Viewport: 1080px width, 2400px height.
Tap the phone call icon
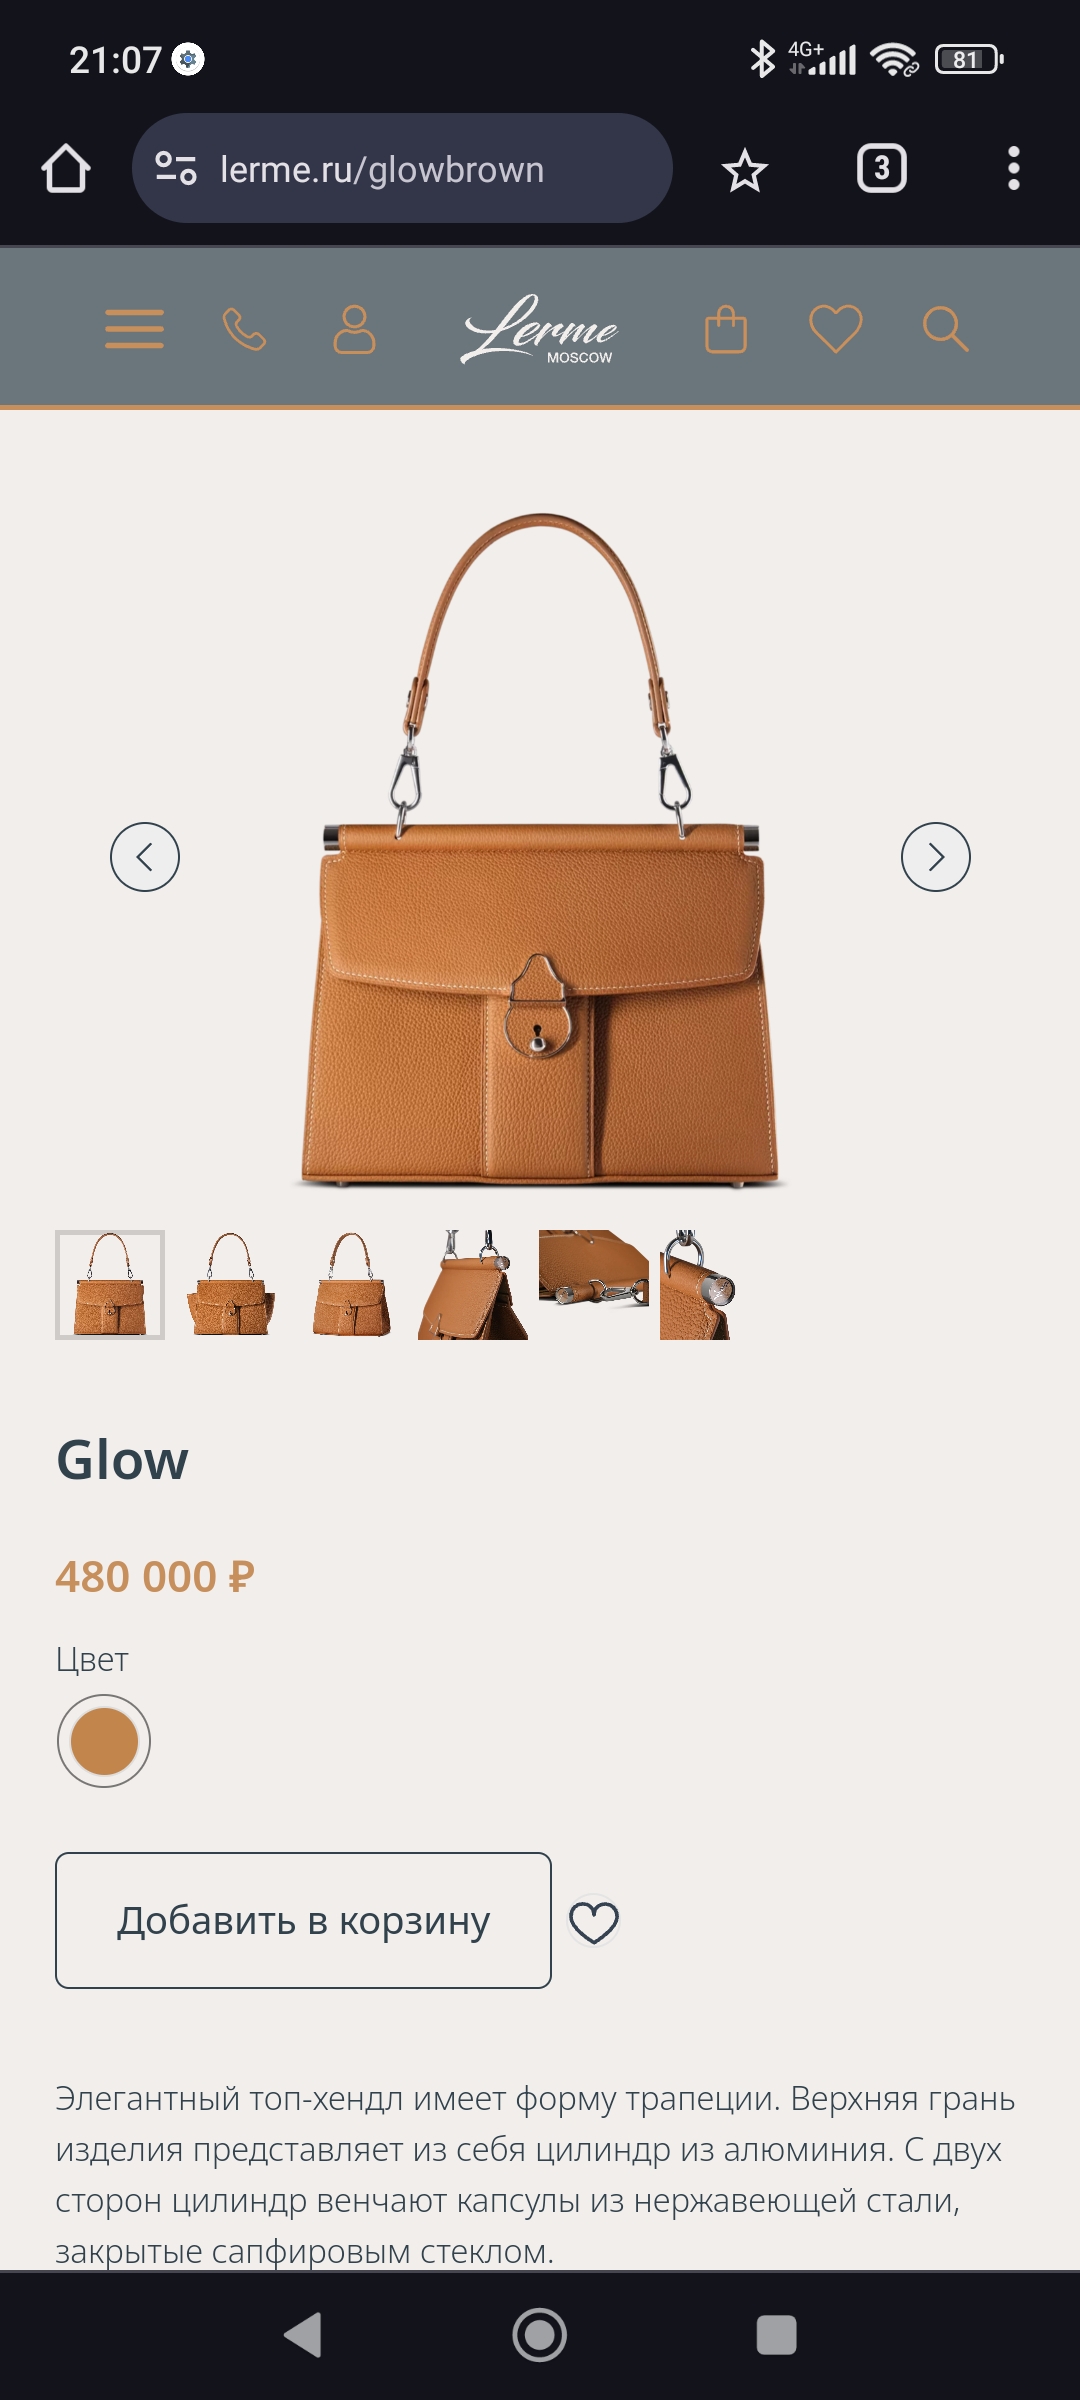click(x=244, y=329)
